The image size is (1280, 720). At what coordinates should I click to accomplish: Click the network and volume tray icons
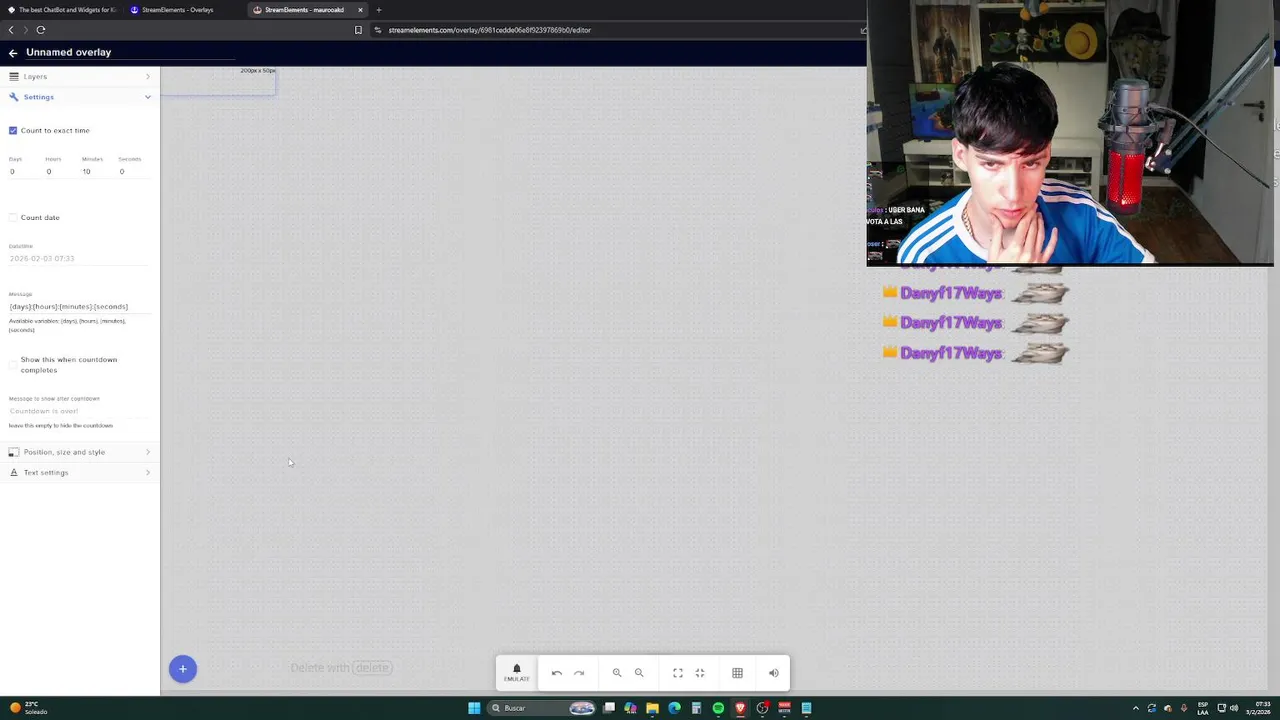pyautogui.click(x=1227, y=708)
